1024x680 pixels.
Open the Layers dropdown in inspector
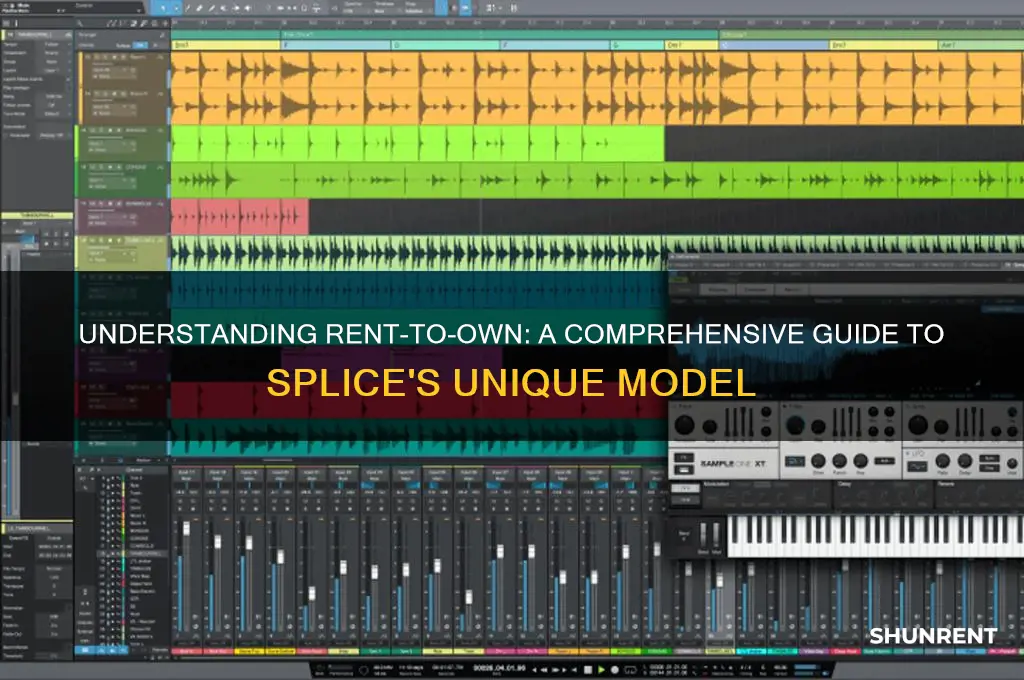(x=54, y=71)
